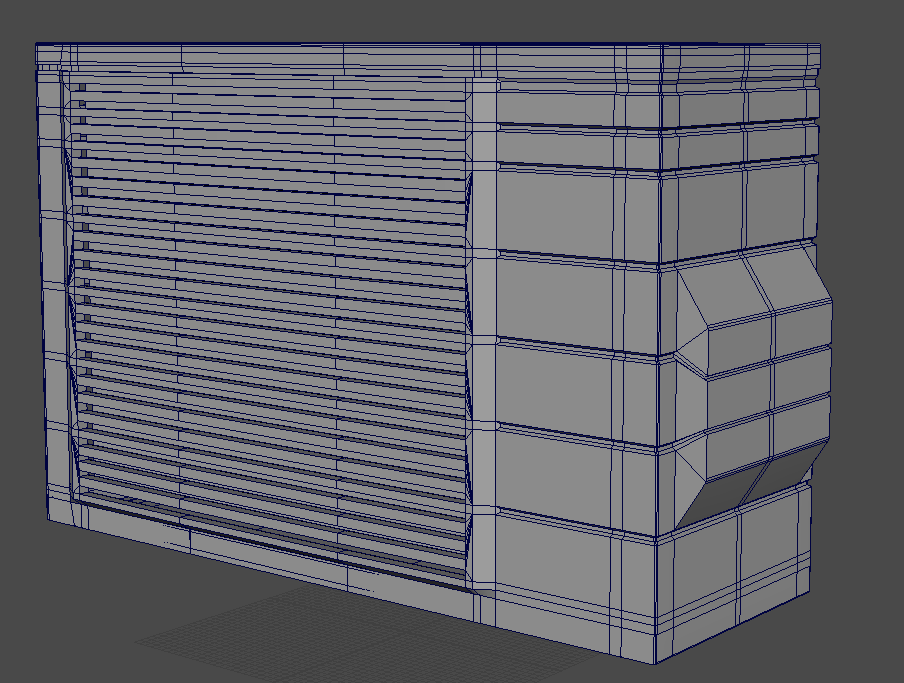
Task: Click the bottom front corner vertex of unit
Action: pos(655,662)
